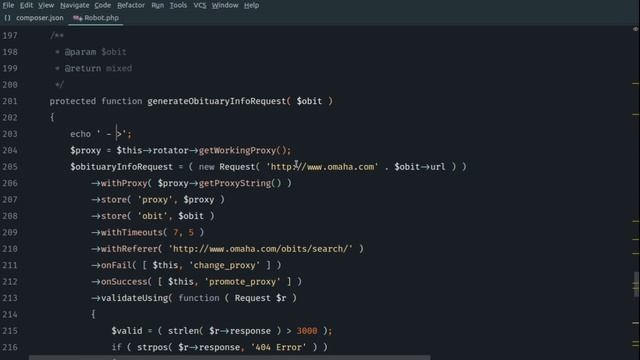Screen dimensions: 640x360
Task: Open the Window menu
Action: (225, 5)
